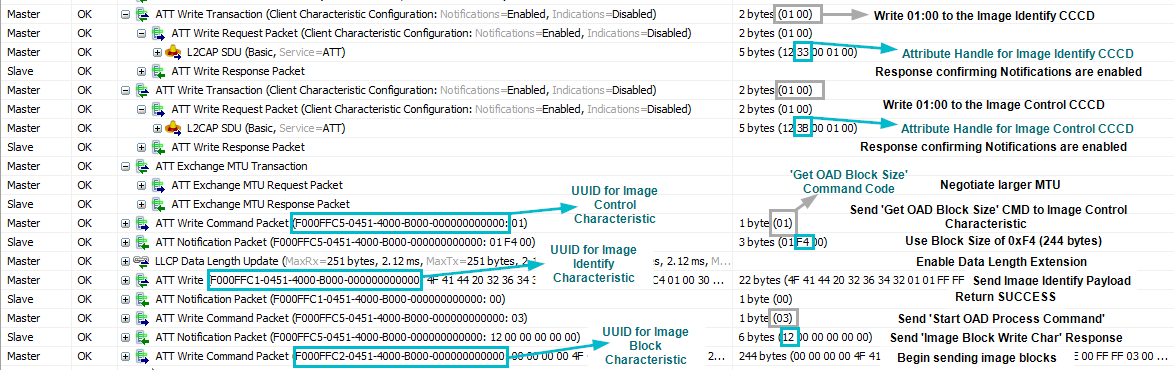Expand the Notification Packet ending 01 F4 00
The width and height of the screenshot is (1174, 370).
[x=125, y=242]
